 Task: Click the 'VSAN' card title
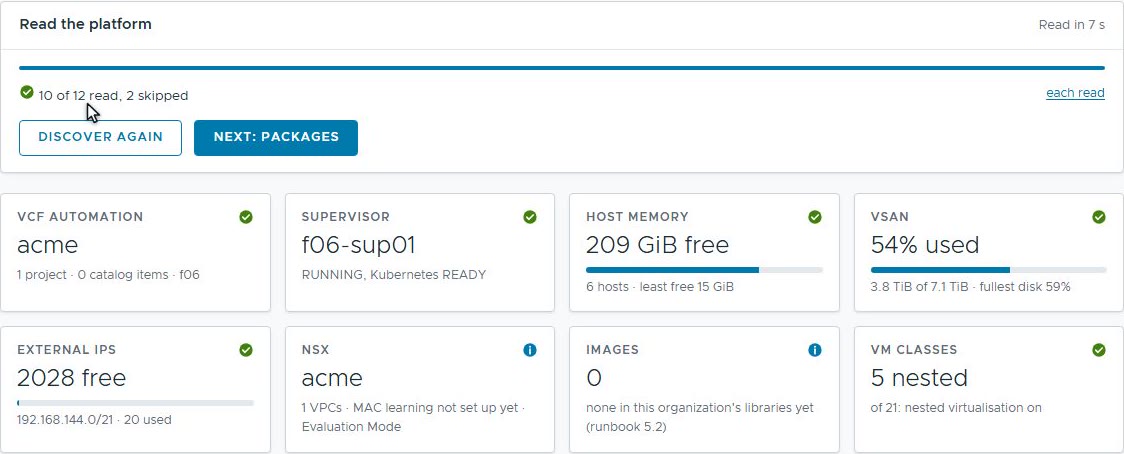(x=890, y=217)
